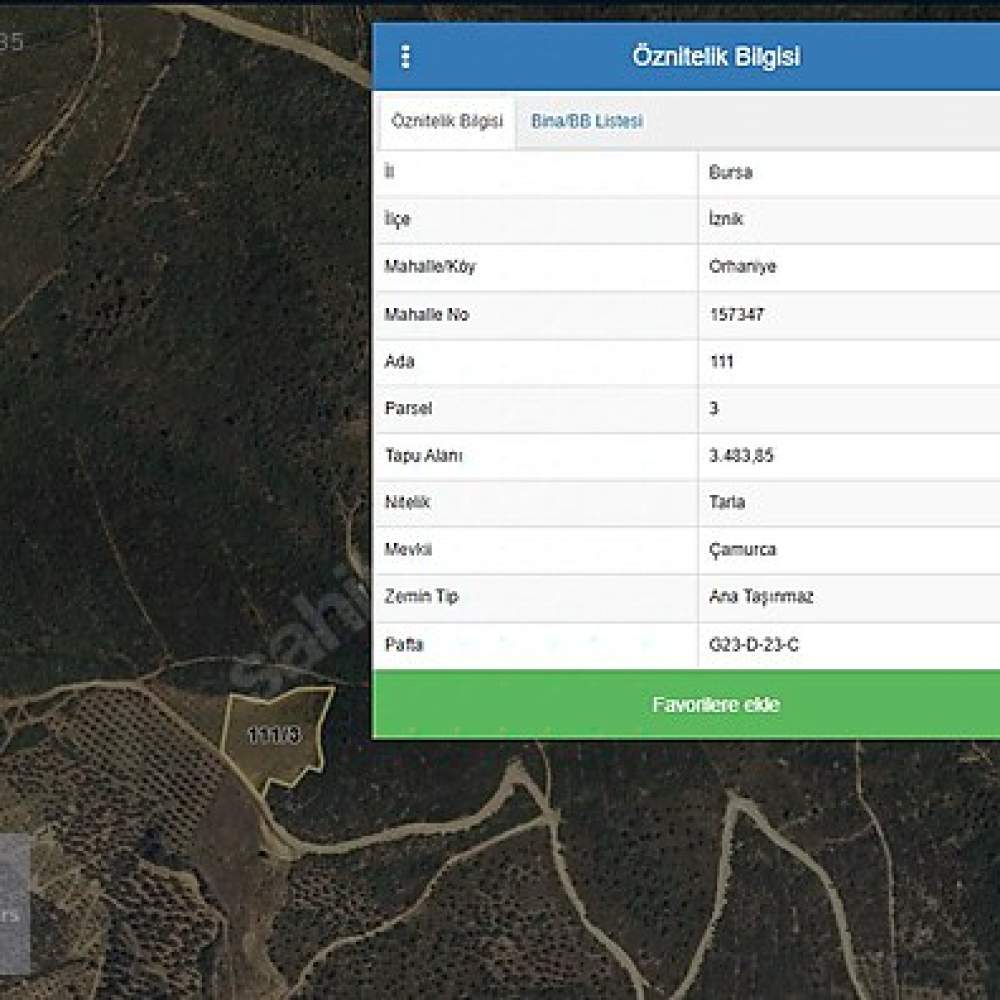The height and width of the screenshot is (1000, 1000).
Task: Click the Mahalle No label
Action: pyautogui.click(x=427, y=314)
